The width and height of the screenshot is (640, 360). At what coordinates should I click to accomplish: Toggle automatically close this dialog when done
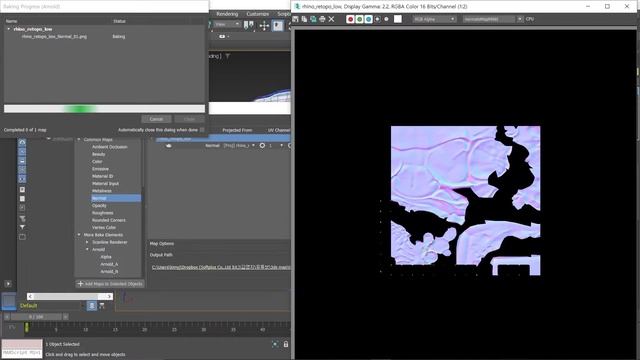[202, 130]
